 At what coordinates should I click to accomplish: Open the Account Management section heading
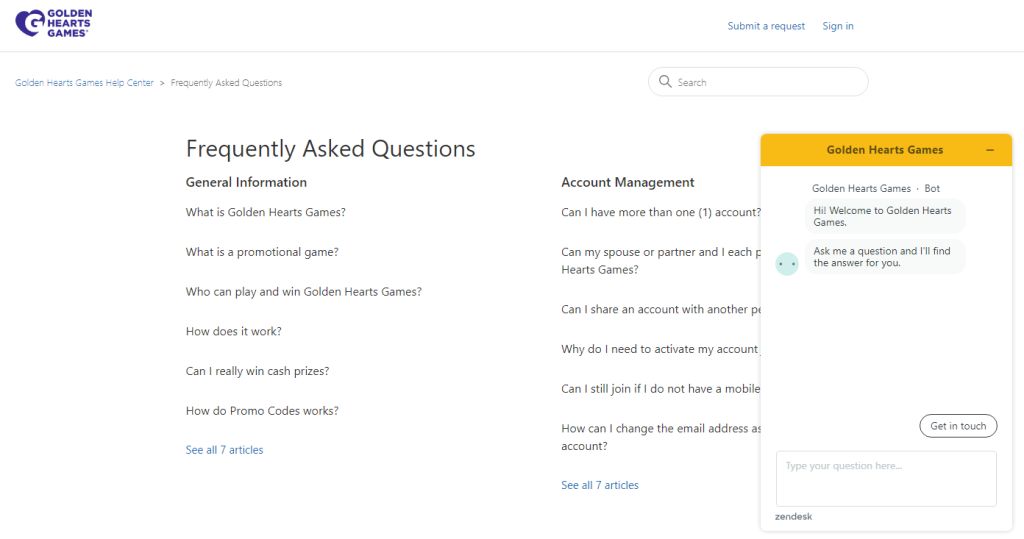tap(627, 182)
